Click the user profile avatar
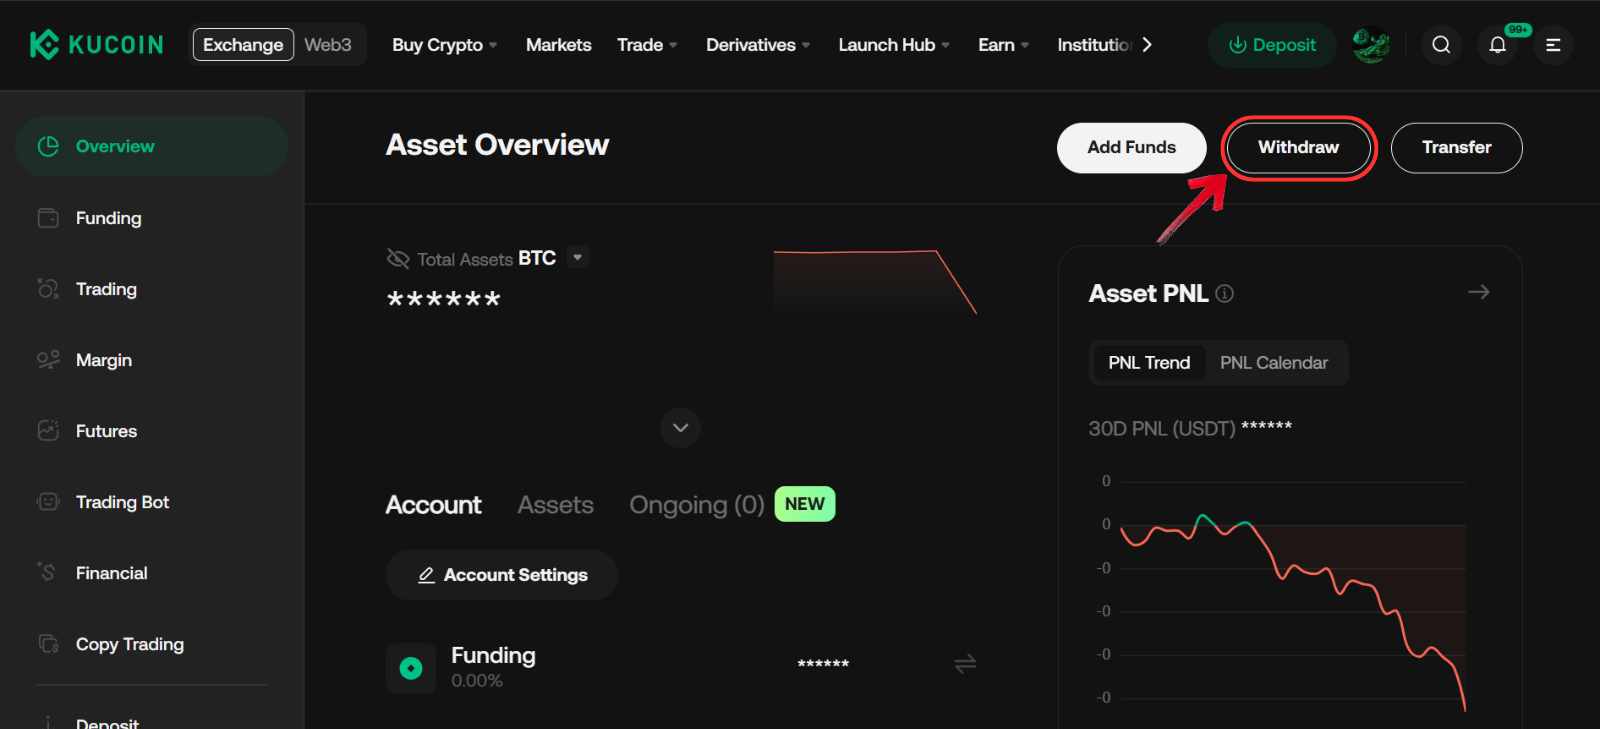 tap(1370, 45)
